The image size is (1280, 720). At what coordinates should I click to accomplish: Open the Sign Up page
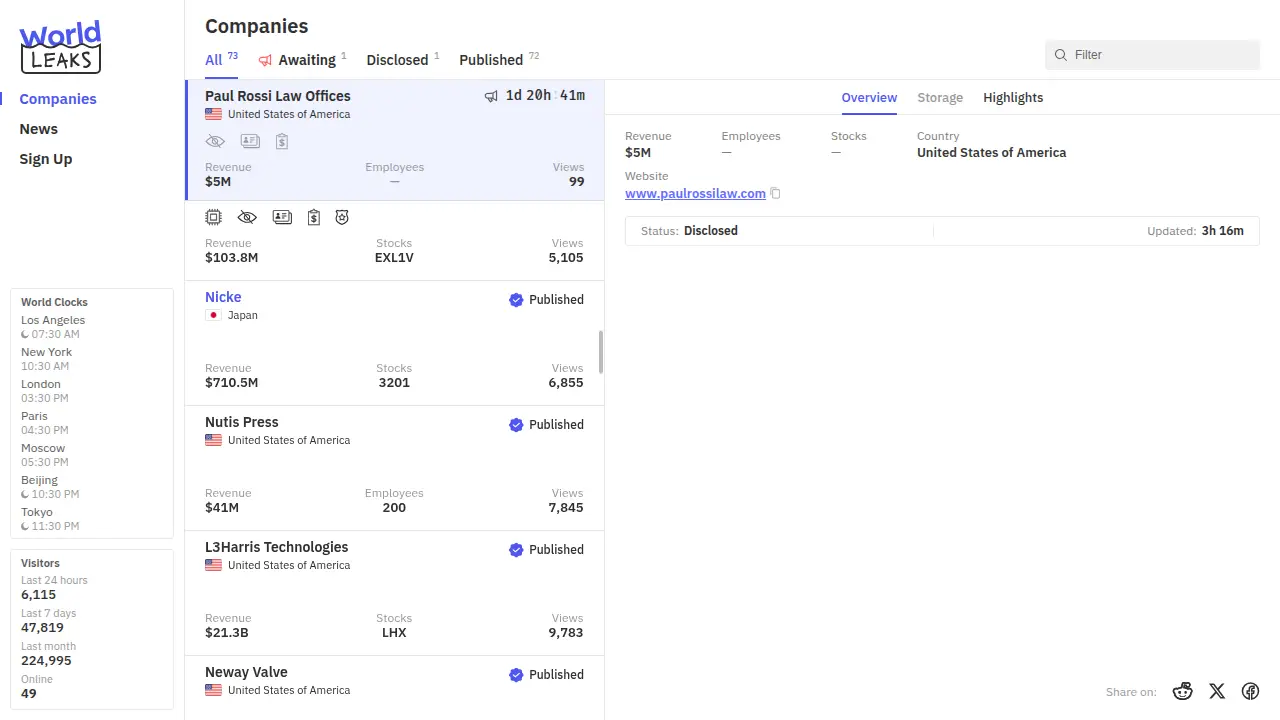(x=46, y=159)
